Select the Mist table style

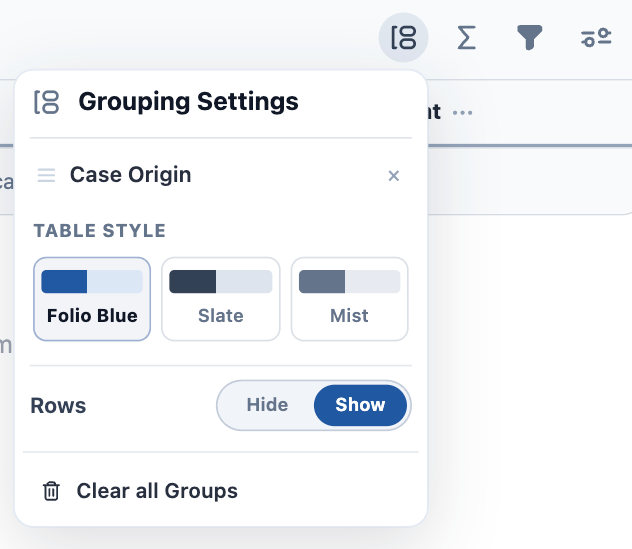click(x=349, y=299)
